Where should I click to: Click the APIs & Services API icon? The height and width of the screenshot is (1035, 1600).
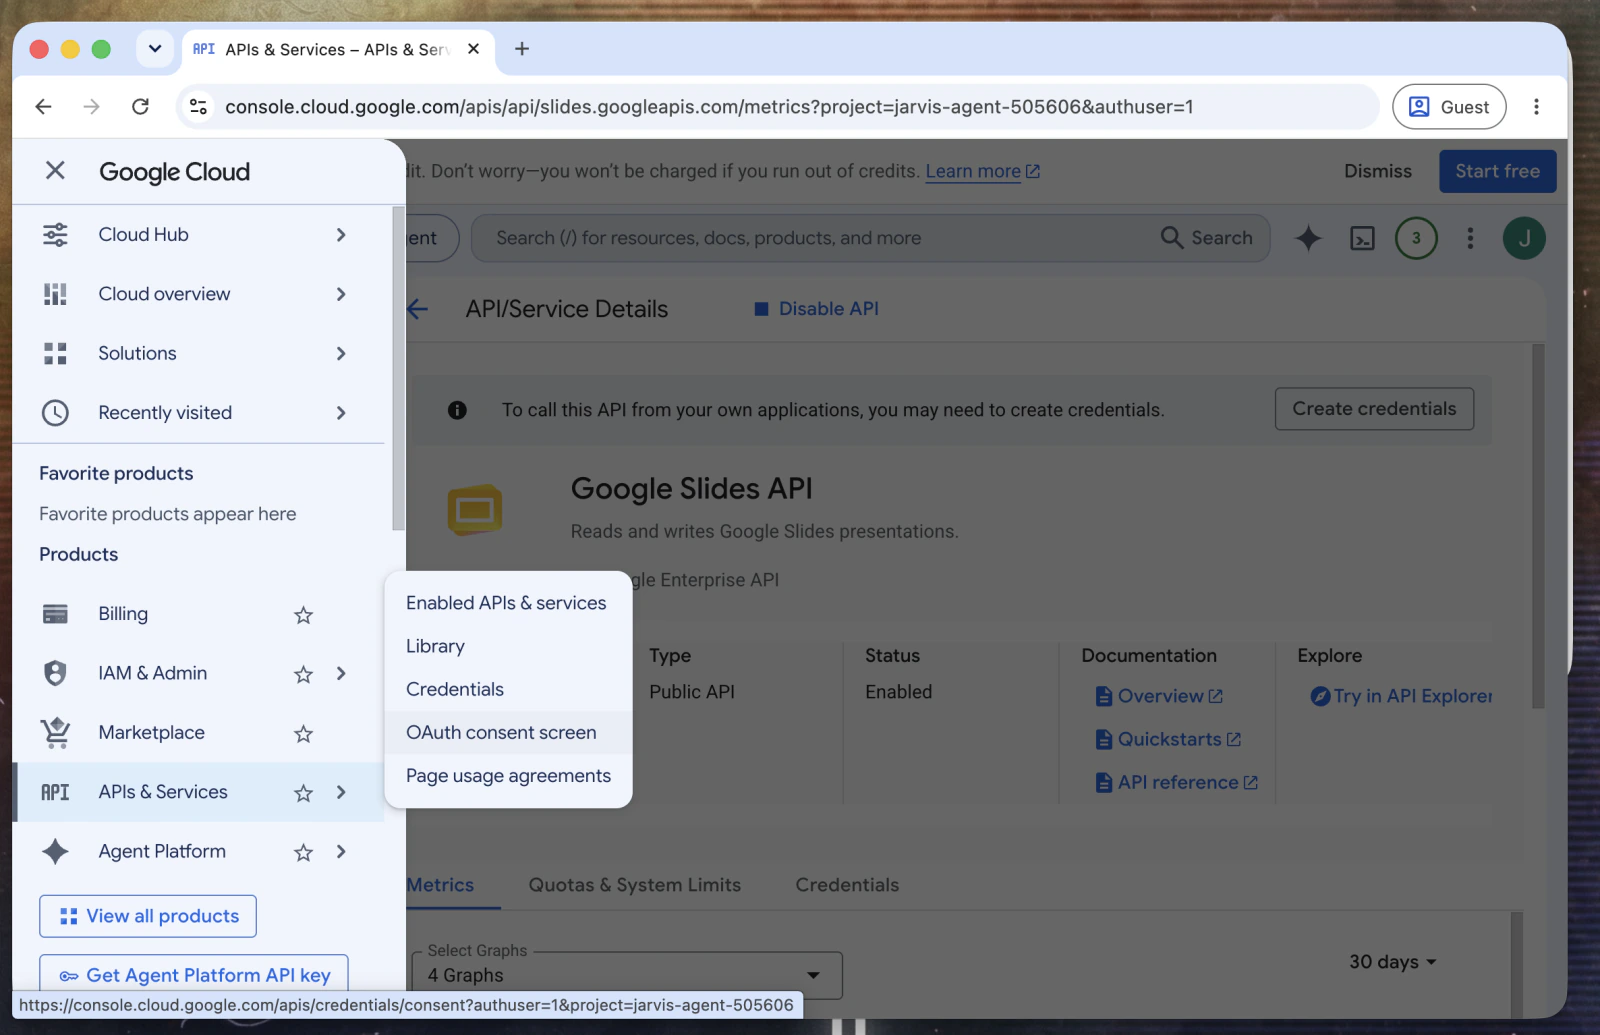[x=55, y=792]
